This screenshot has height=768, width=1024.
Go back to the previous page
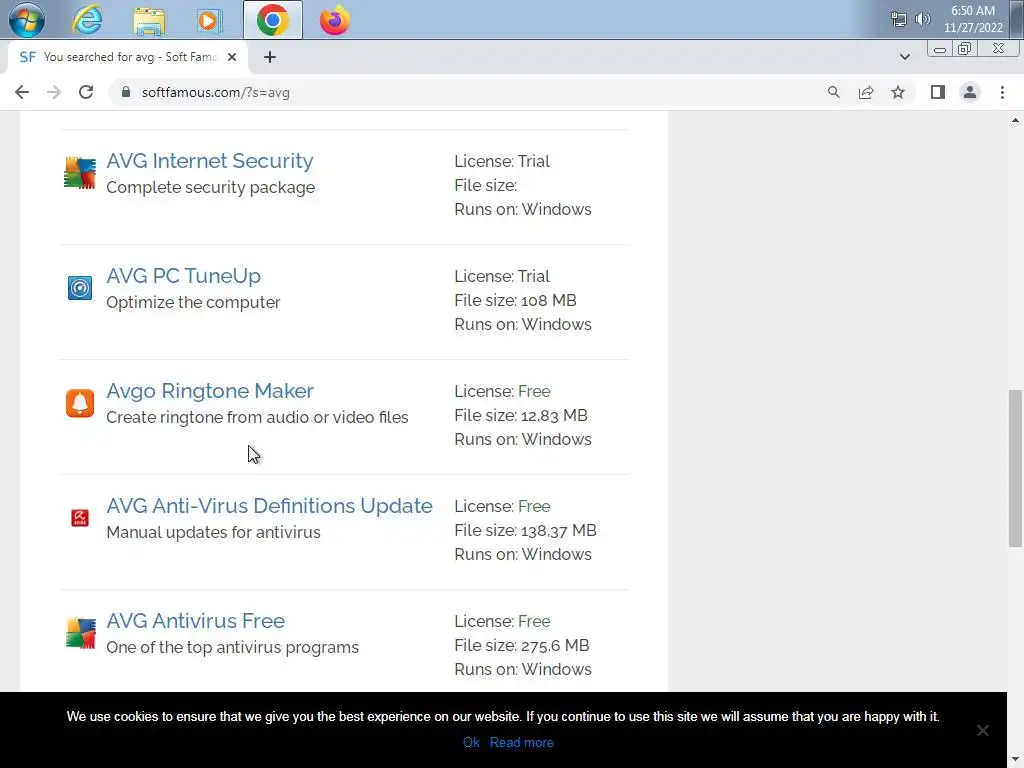22,93
